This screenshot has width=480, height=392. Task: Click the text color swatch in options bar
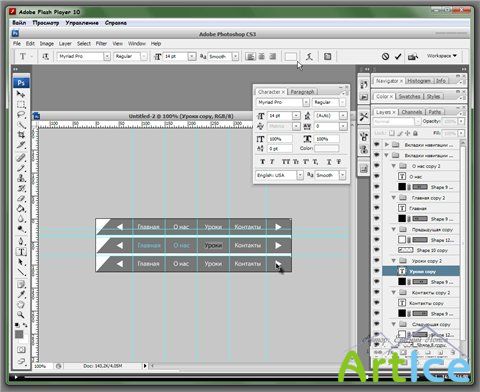click(x=291, y=56)
